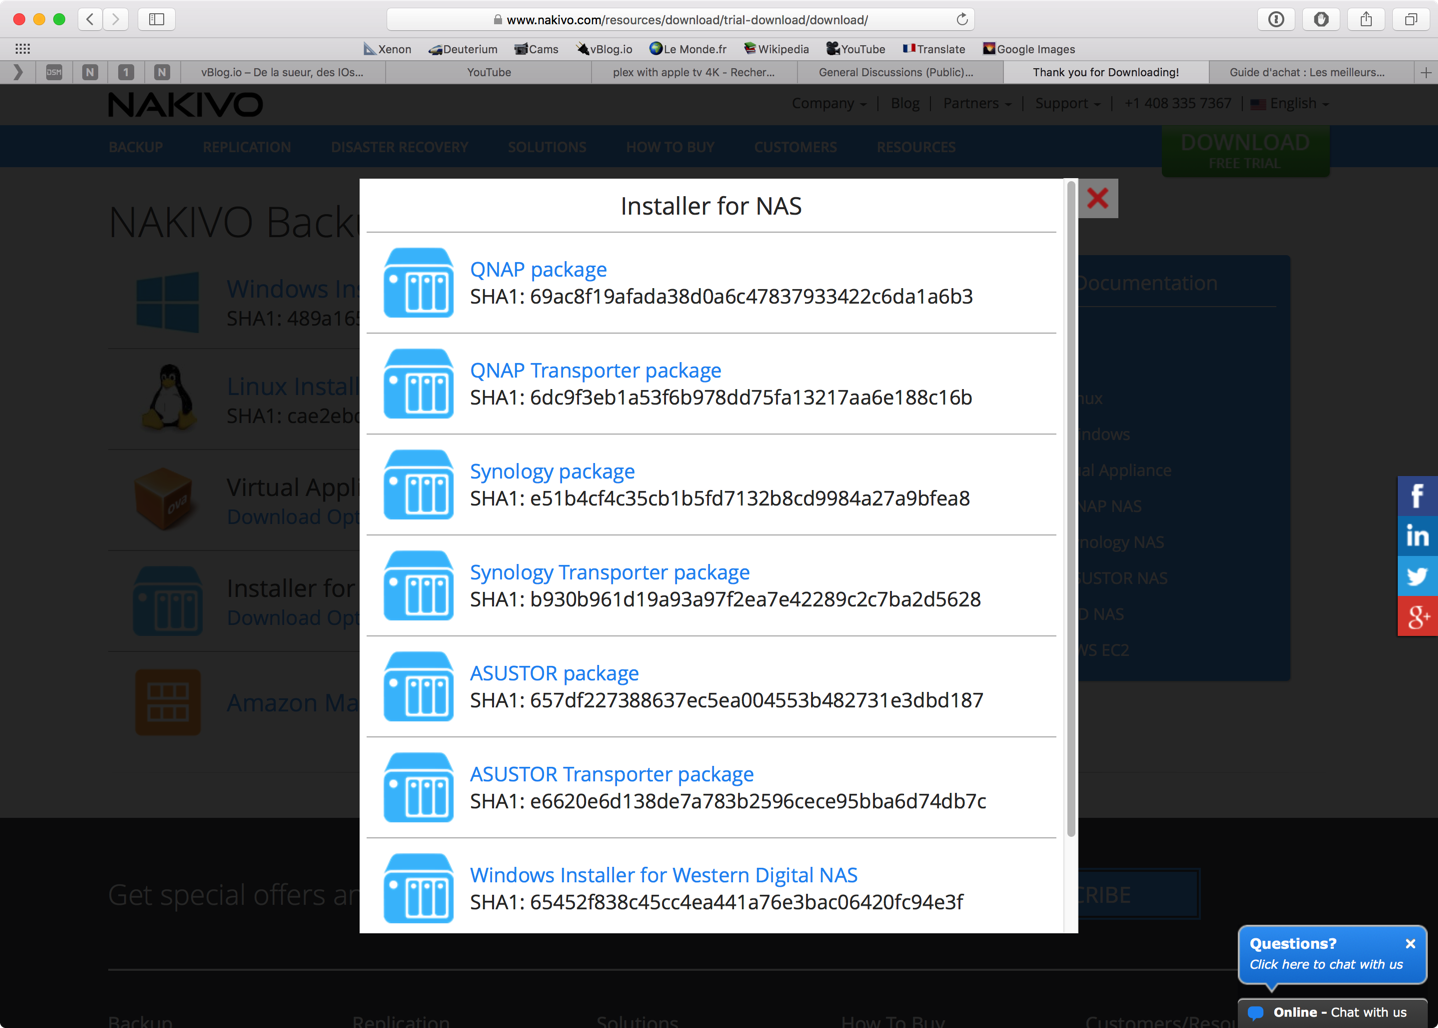Open the Online - Chat with us bar
The width and height of the screenshot is (1438, 1028).
[x=1332, y=1012]
